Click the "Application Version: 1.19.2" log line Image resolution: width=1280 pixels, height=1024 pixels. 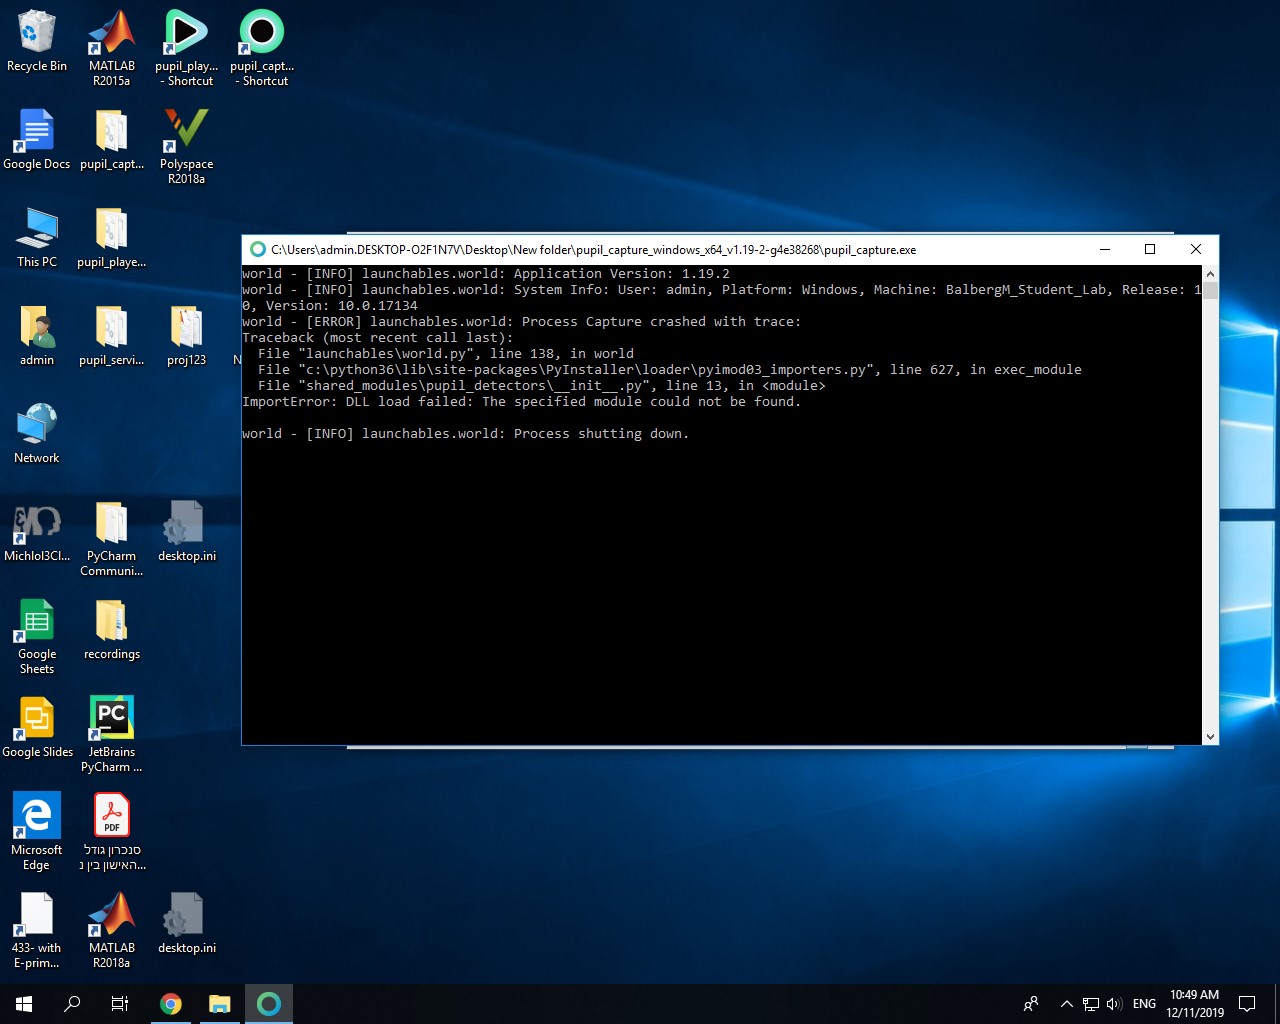pos(486,274)
